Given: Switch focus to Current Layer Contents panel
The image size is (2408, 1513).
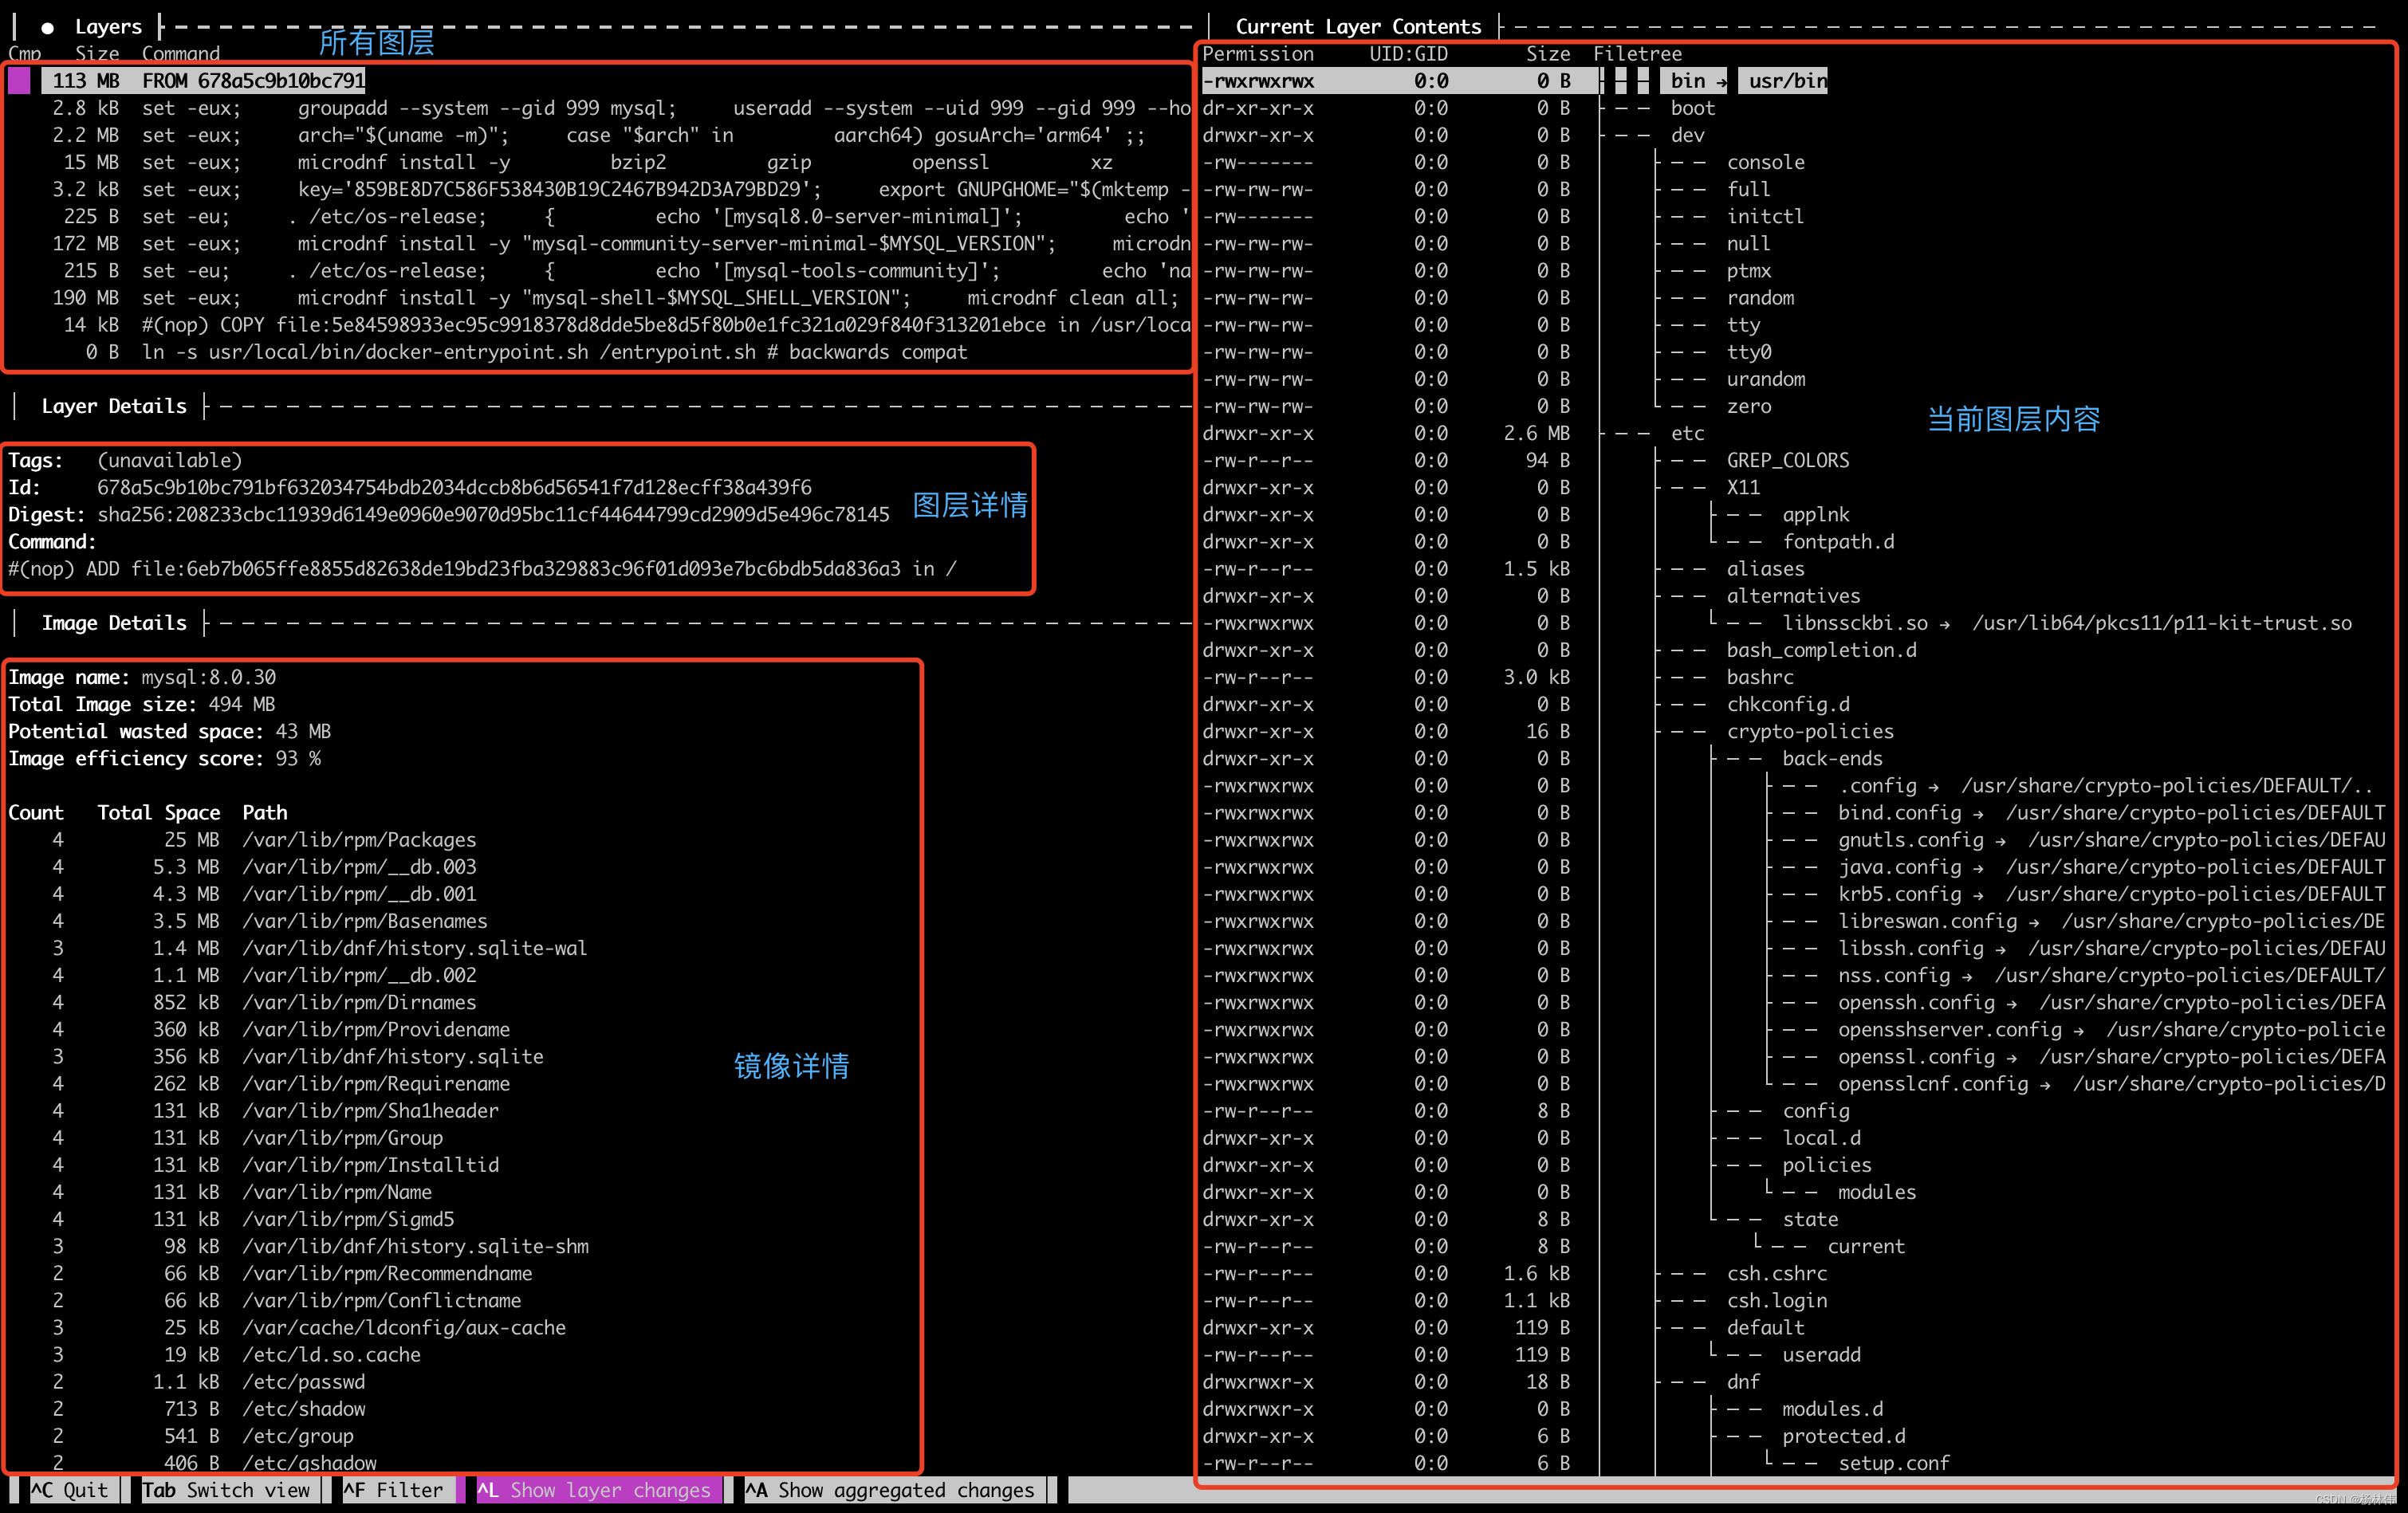Looking at the screenshot, I should point(1360,26).
